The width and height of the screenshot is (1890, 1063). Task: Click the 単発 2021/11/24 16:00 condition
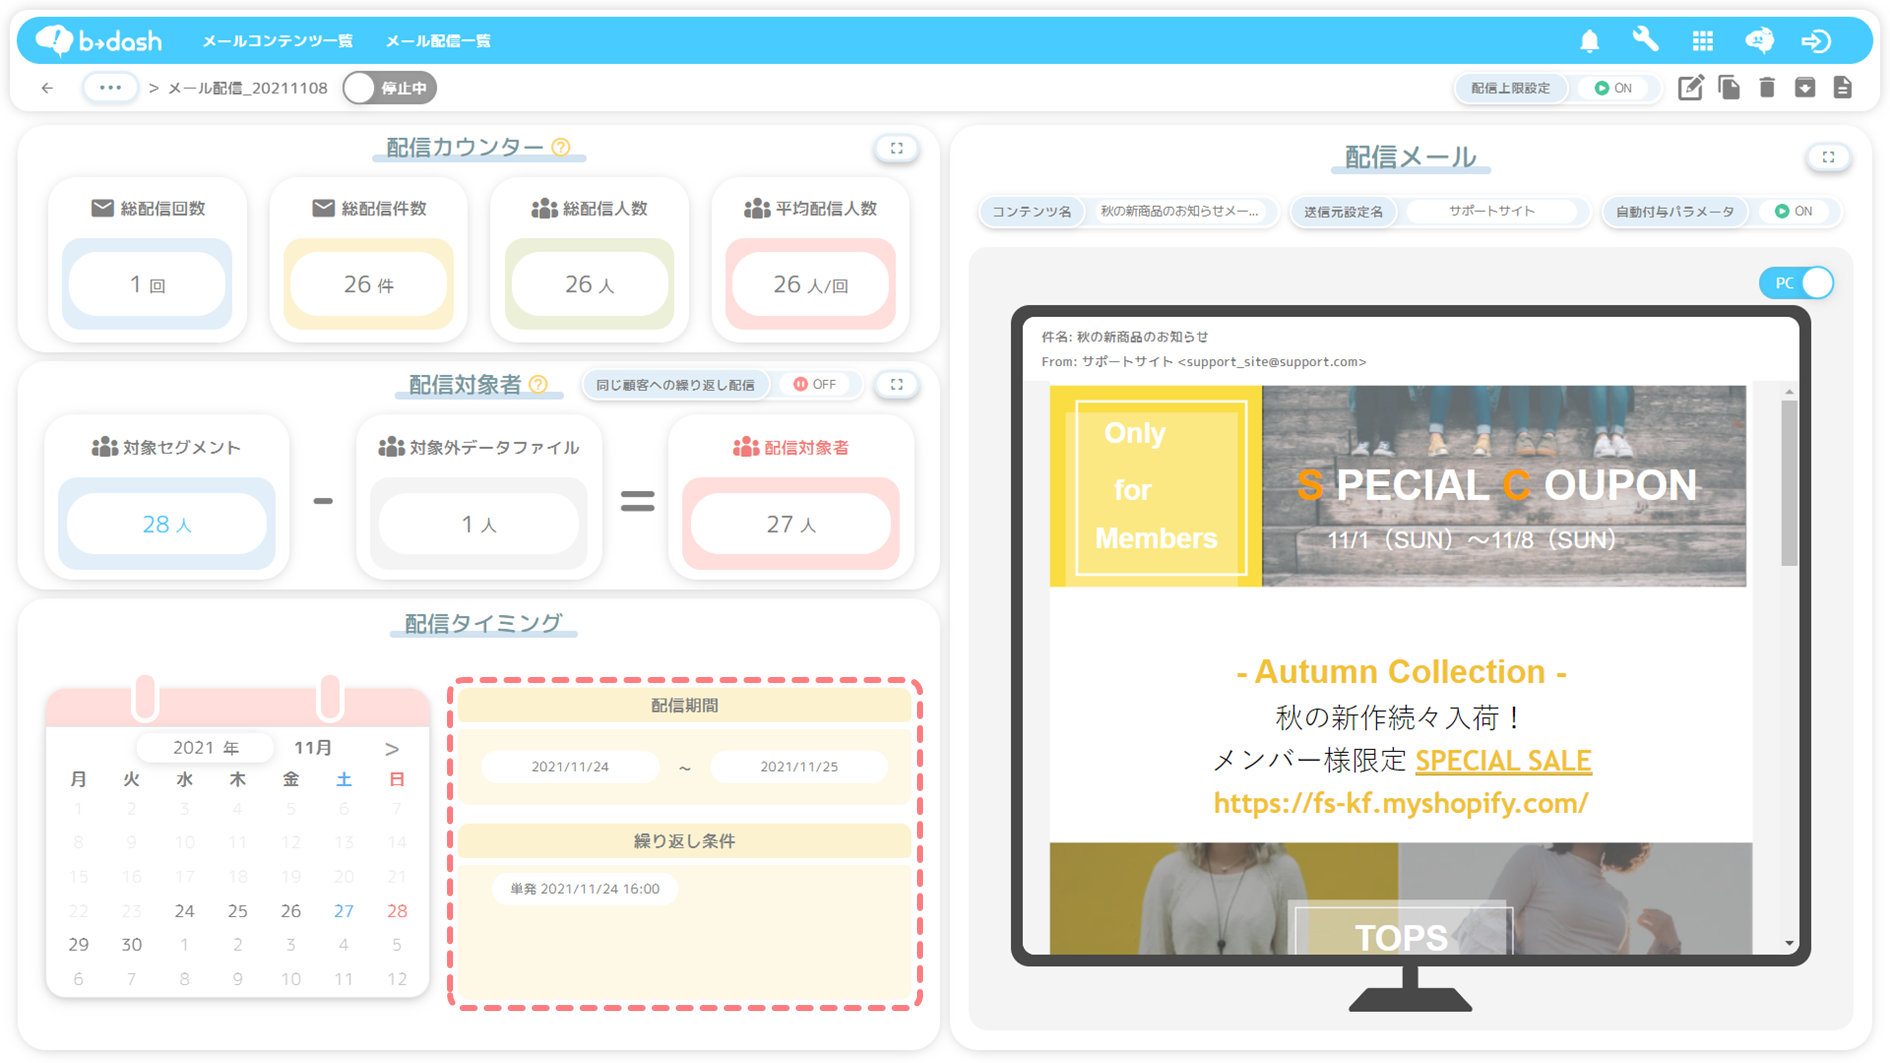(585, 889)
